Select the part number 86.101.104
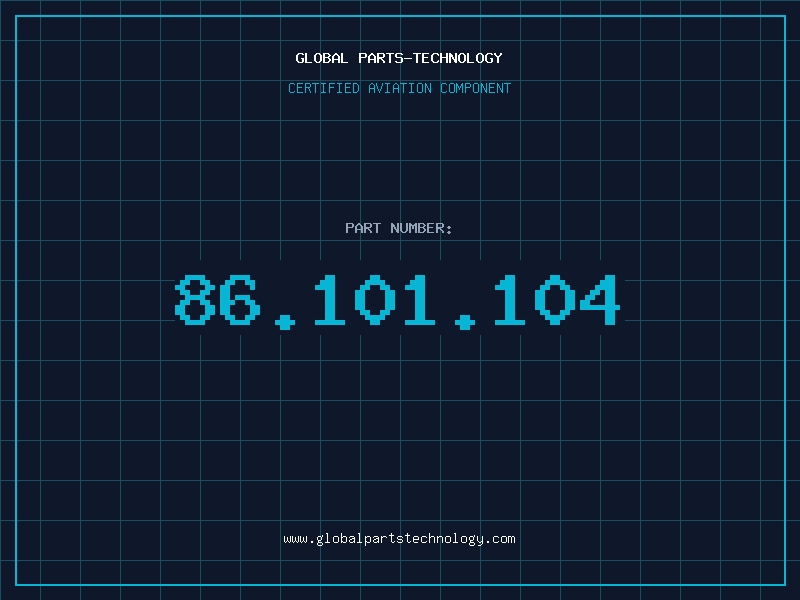This screenshot has width=800, height=600. pos(397,301)
